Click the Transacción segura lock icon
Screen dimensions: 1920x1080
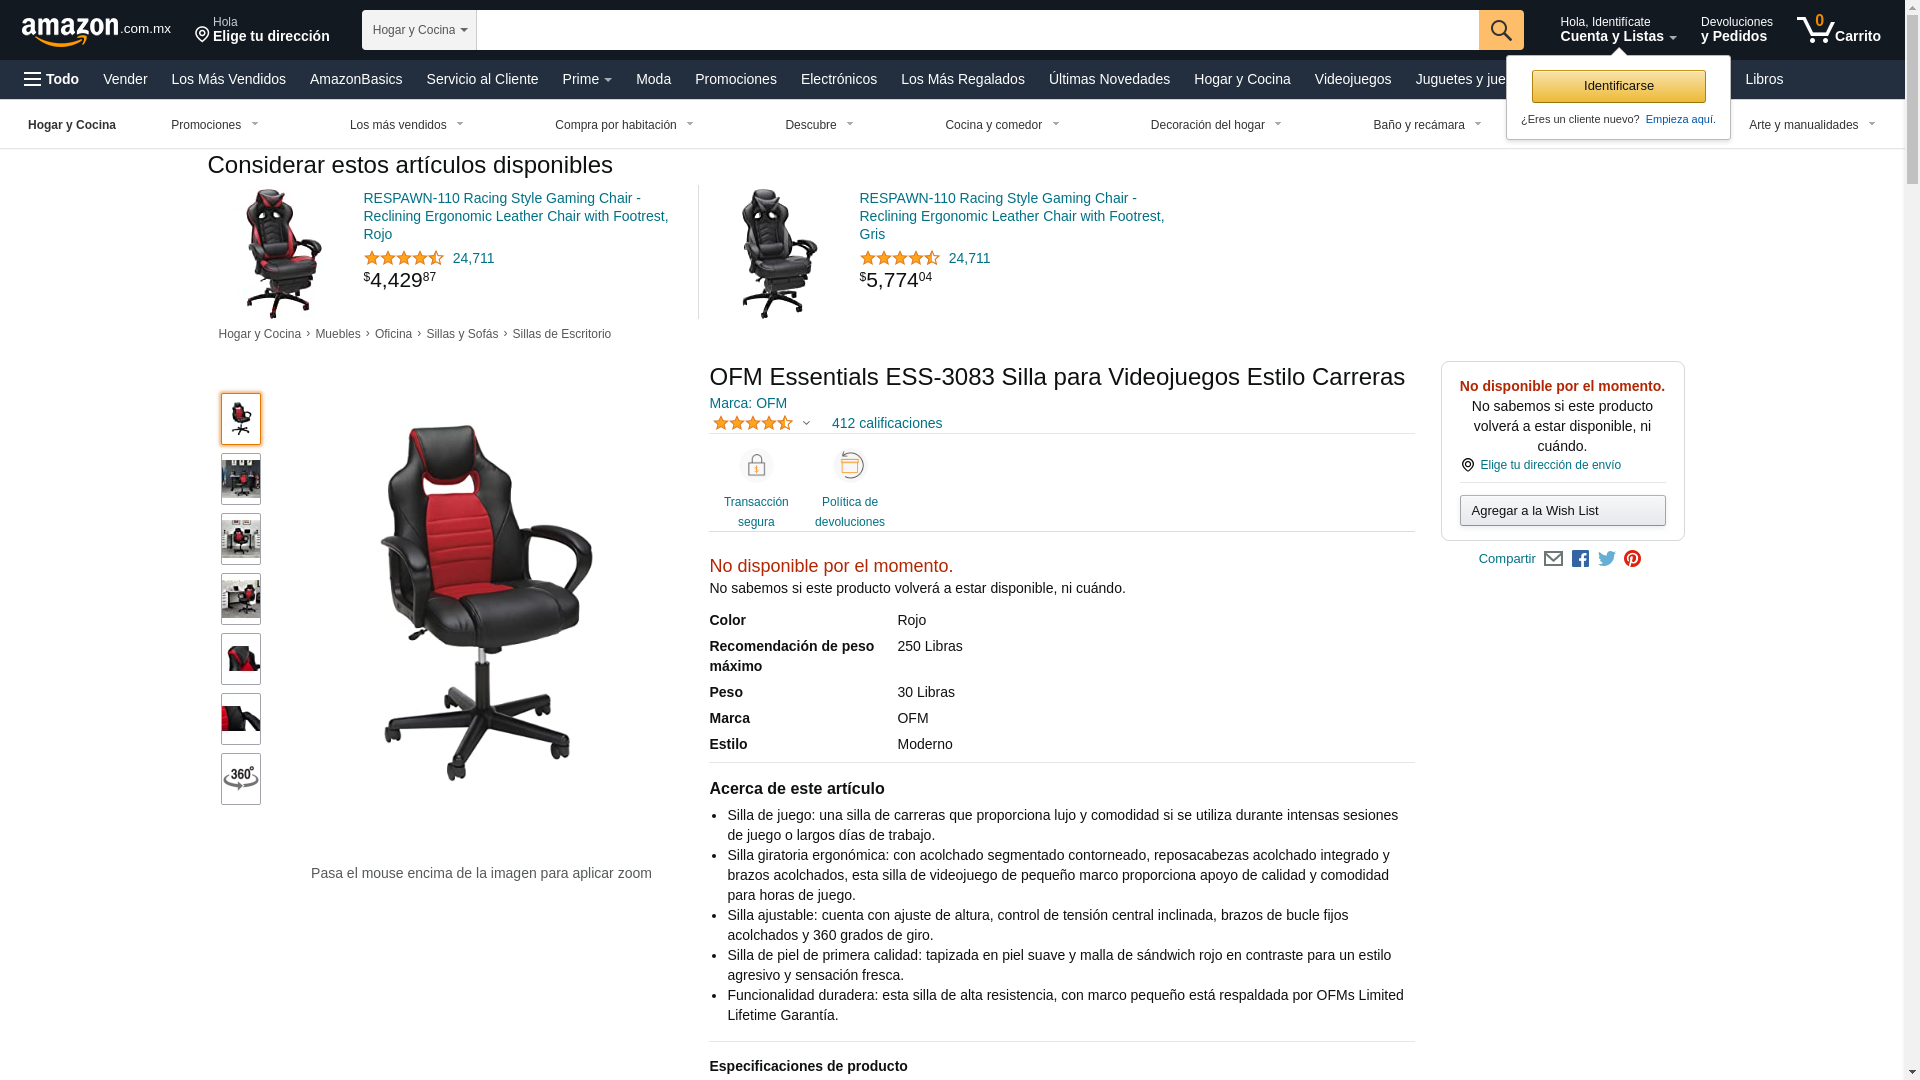click(x=756, y=466)
